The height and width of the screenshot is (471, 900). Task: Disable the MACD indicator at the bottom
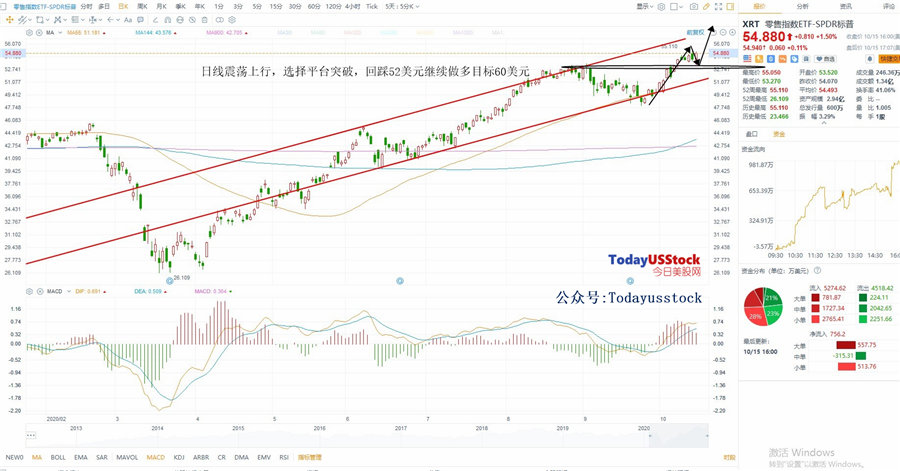[x=156, y=457]
